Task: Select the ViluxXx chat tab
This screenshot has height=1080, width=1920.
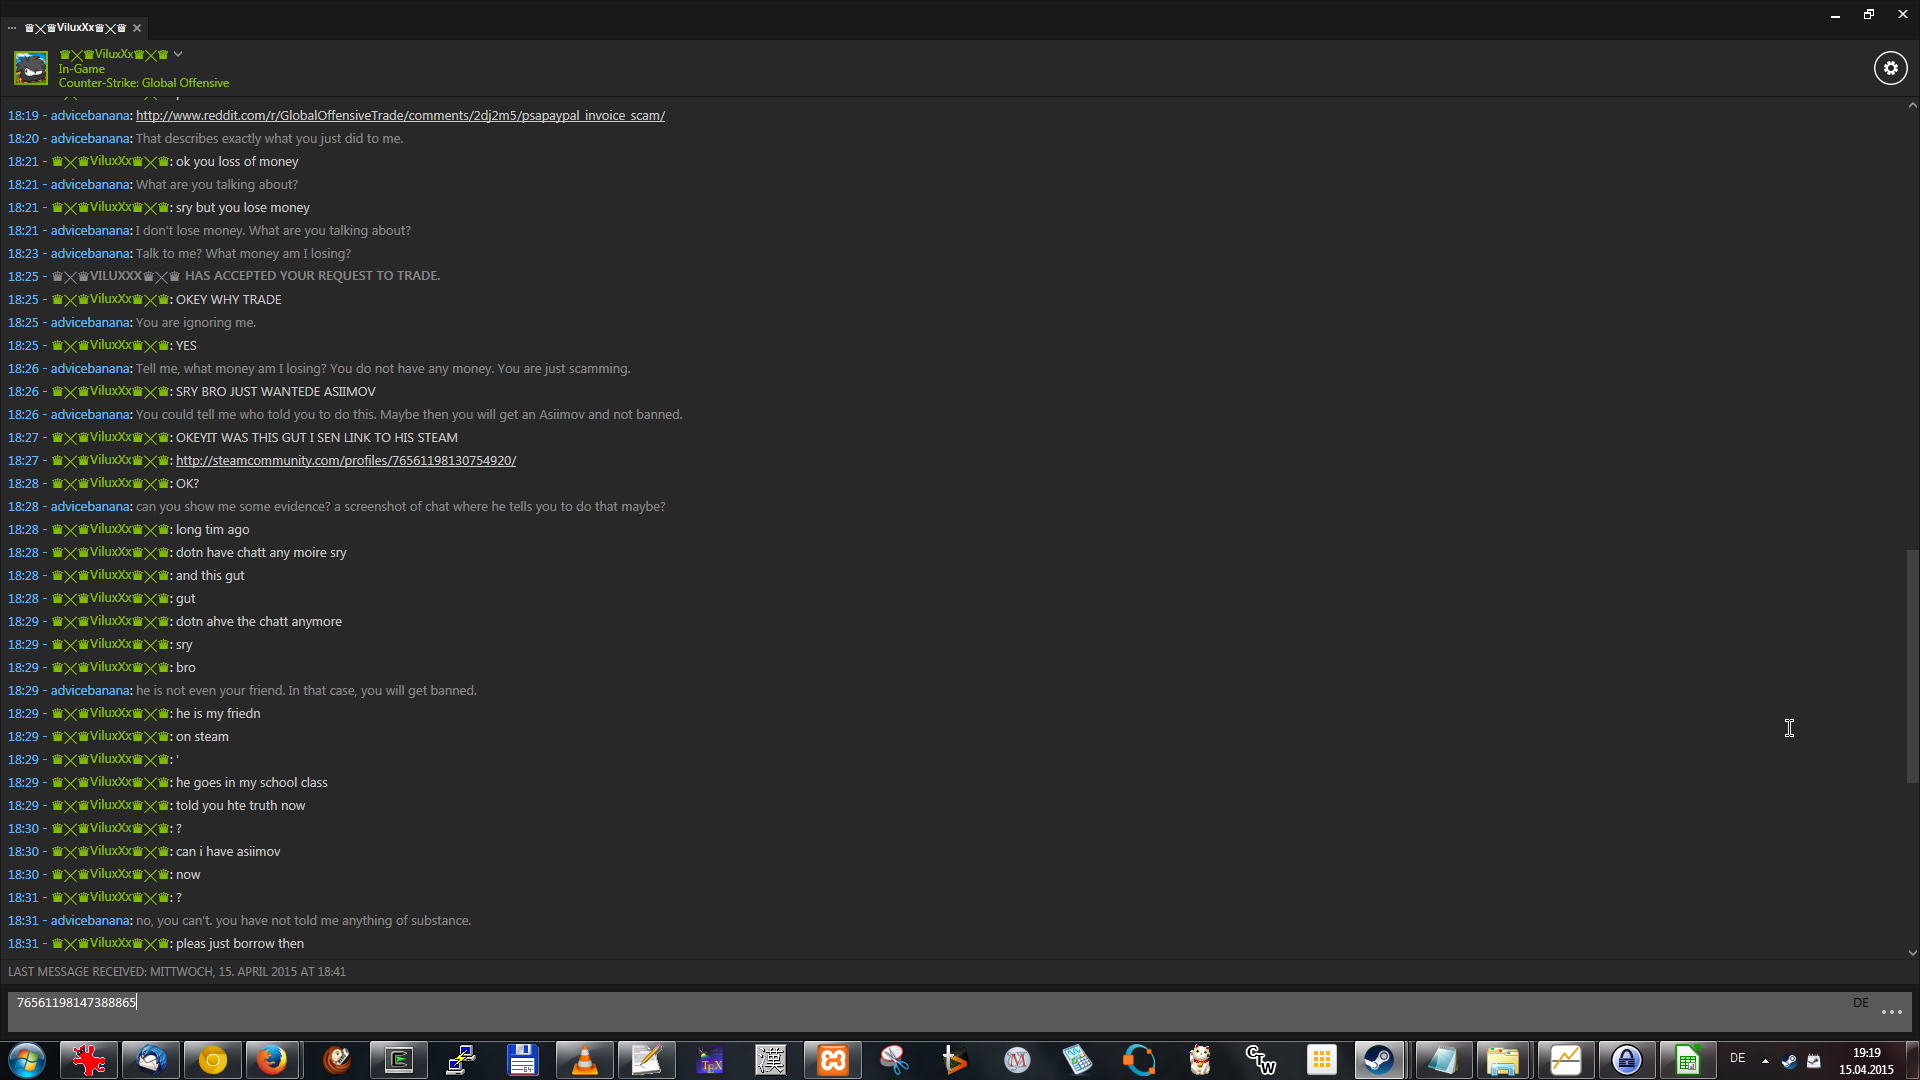Action: 76,28
